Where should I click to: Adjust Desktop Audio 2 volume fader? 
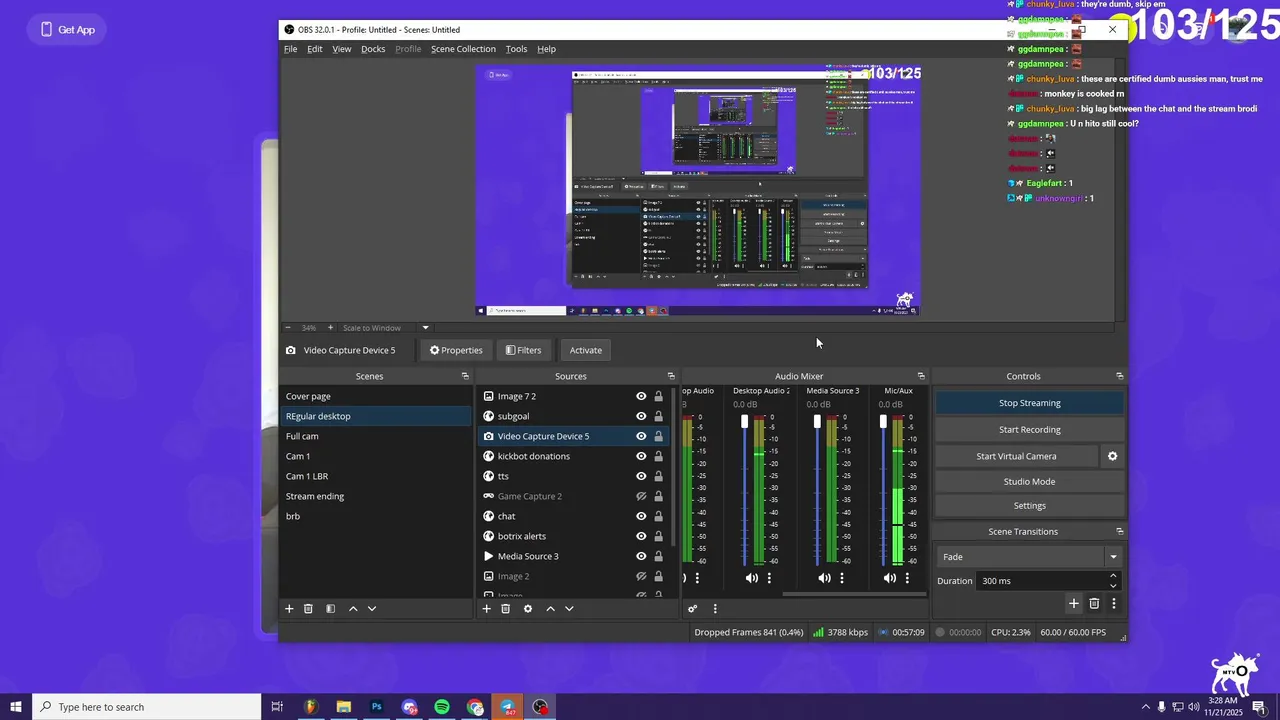tap(744, 422)
